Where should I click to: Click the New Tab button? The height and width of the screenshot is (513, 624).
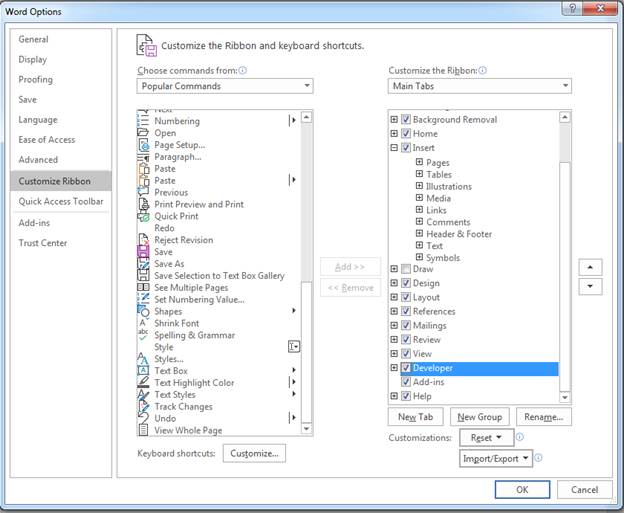(x=415, y=417)
